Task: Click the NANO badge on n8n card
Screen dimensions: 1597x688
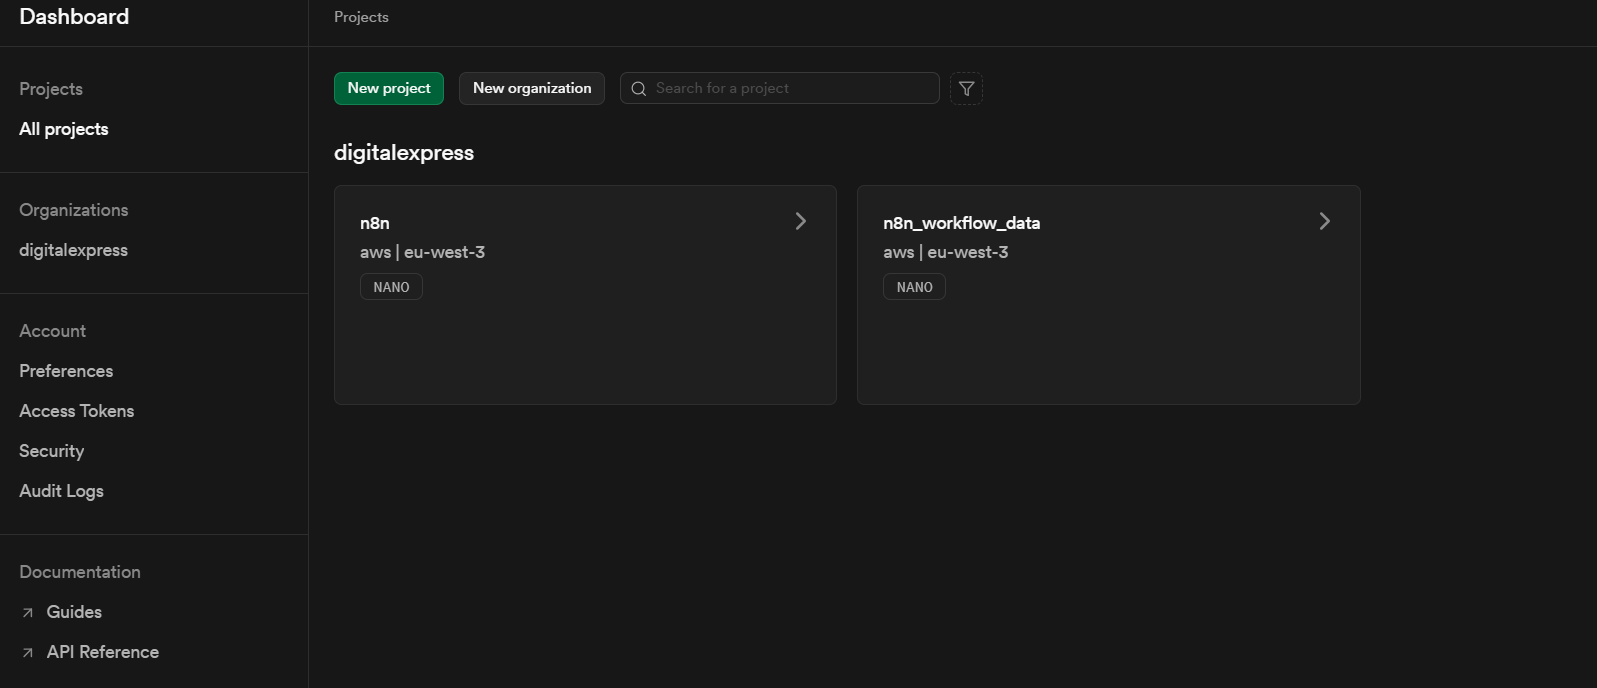Action: tap(391, 287)
